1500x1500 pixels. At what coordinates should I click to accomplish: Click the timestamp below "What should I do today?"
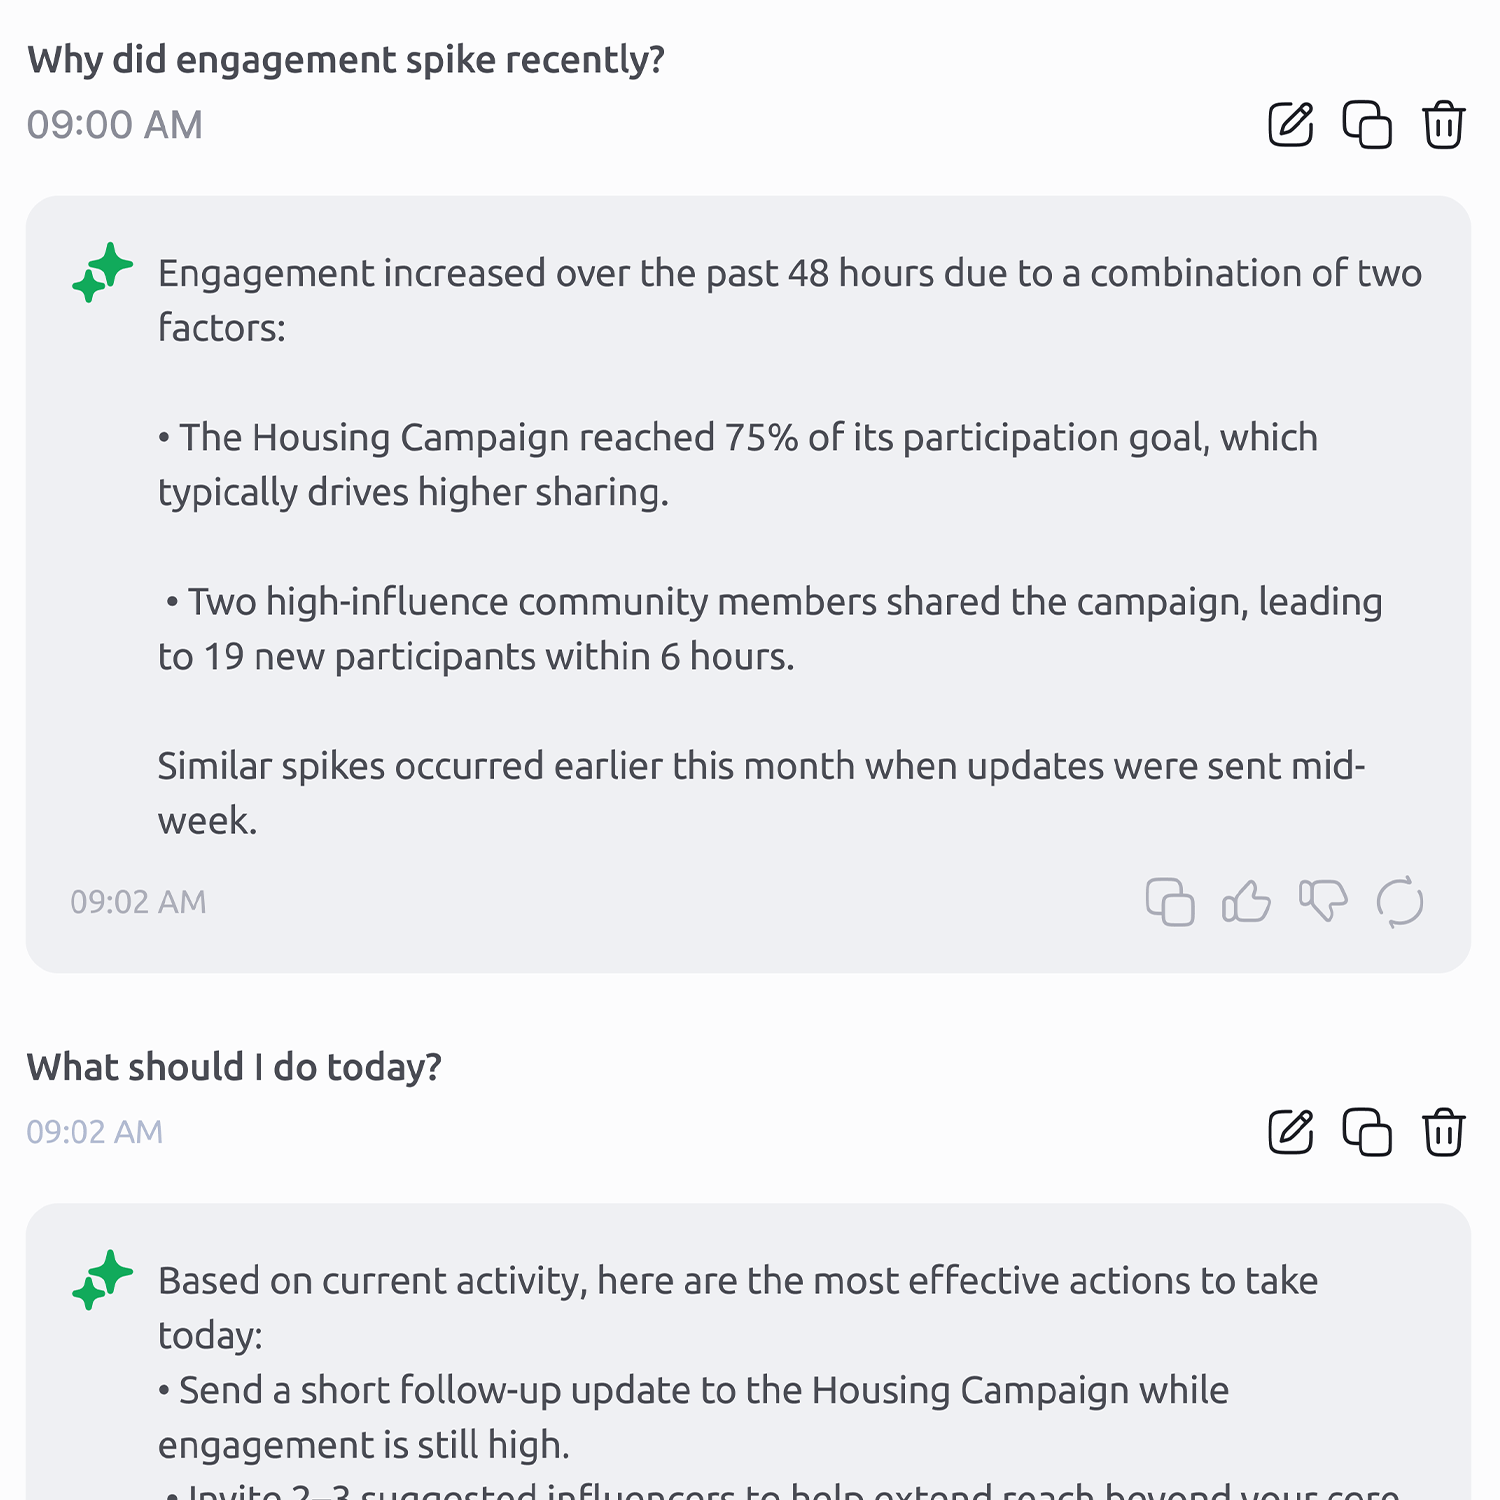(x=95, y=1132)
